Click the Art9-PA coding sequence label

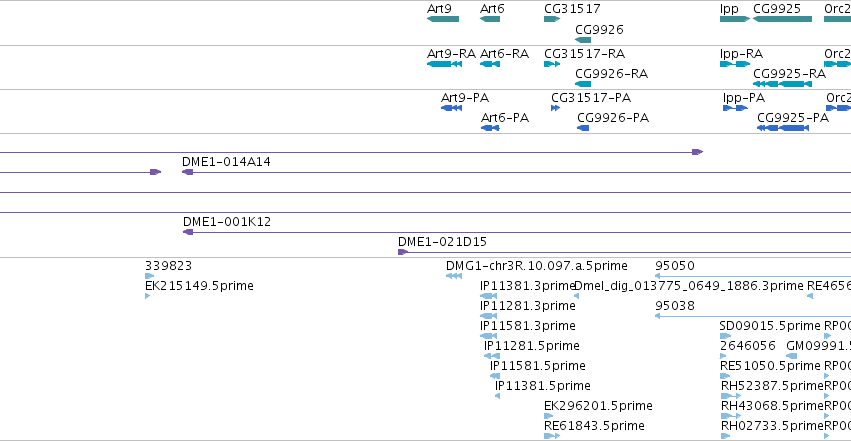(465, 98)
